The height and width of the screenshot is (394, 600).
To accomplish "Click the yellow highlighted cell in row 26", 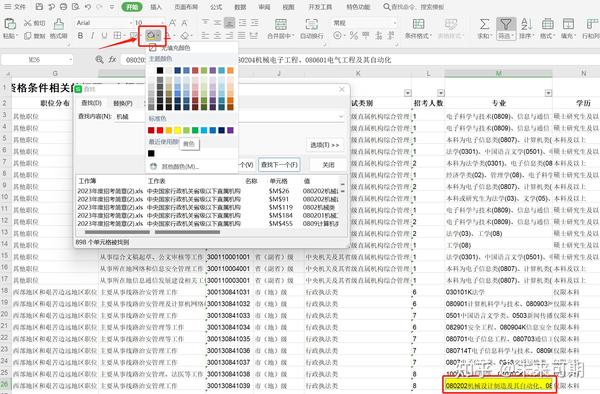I will pyautogui.click(x=499, y=386).
